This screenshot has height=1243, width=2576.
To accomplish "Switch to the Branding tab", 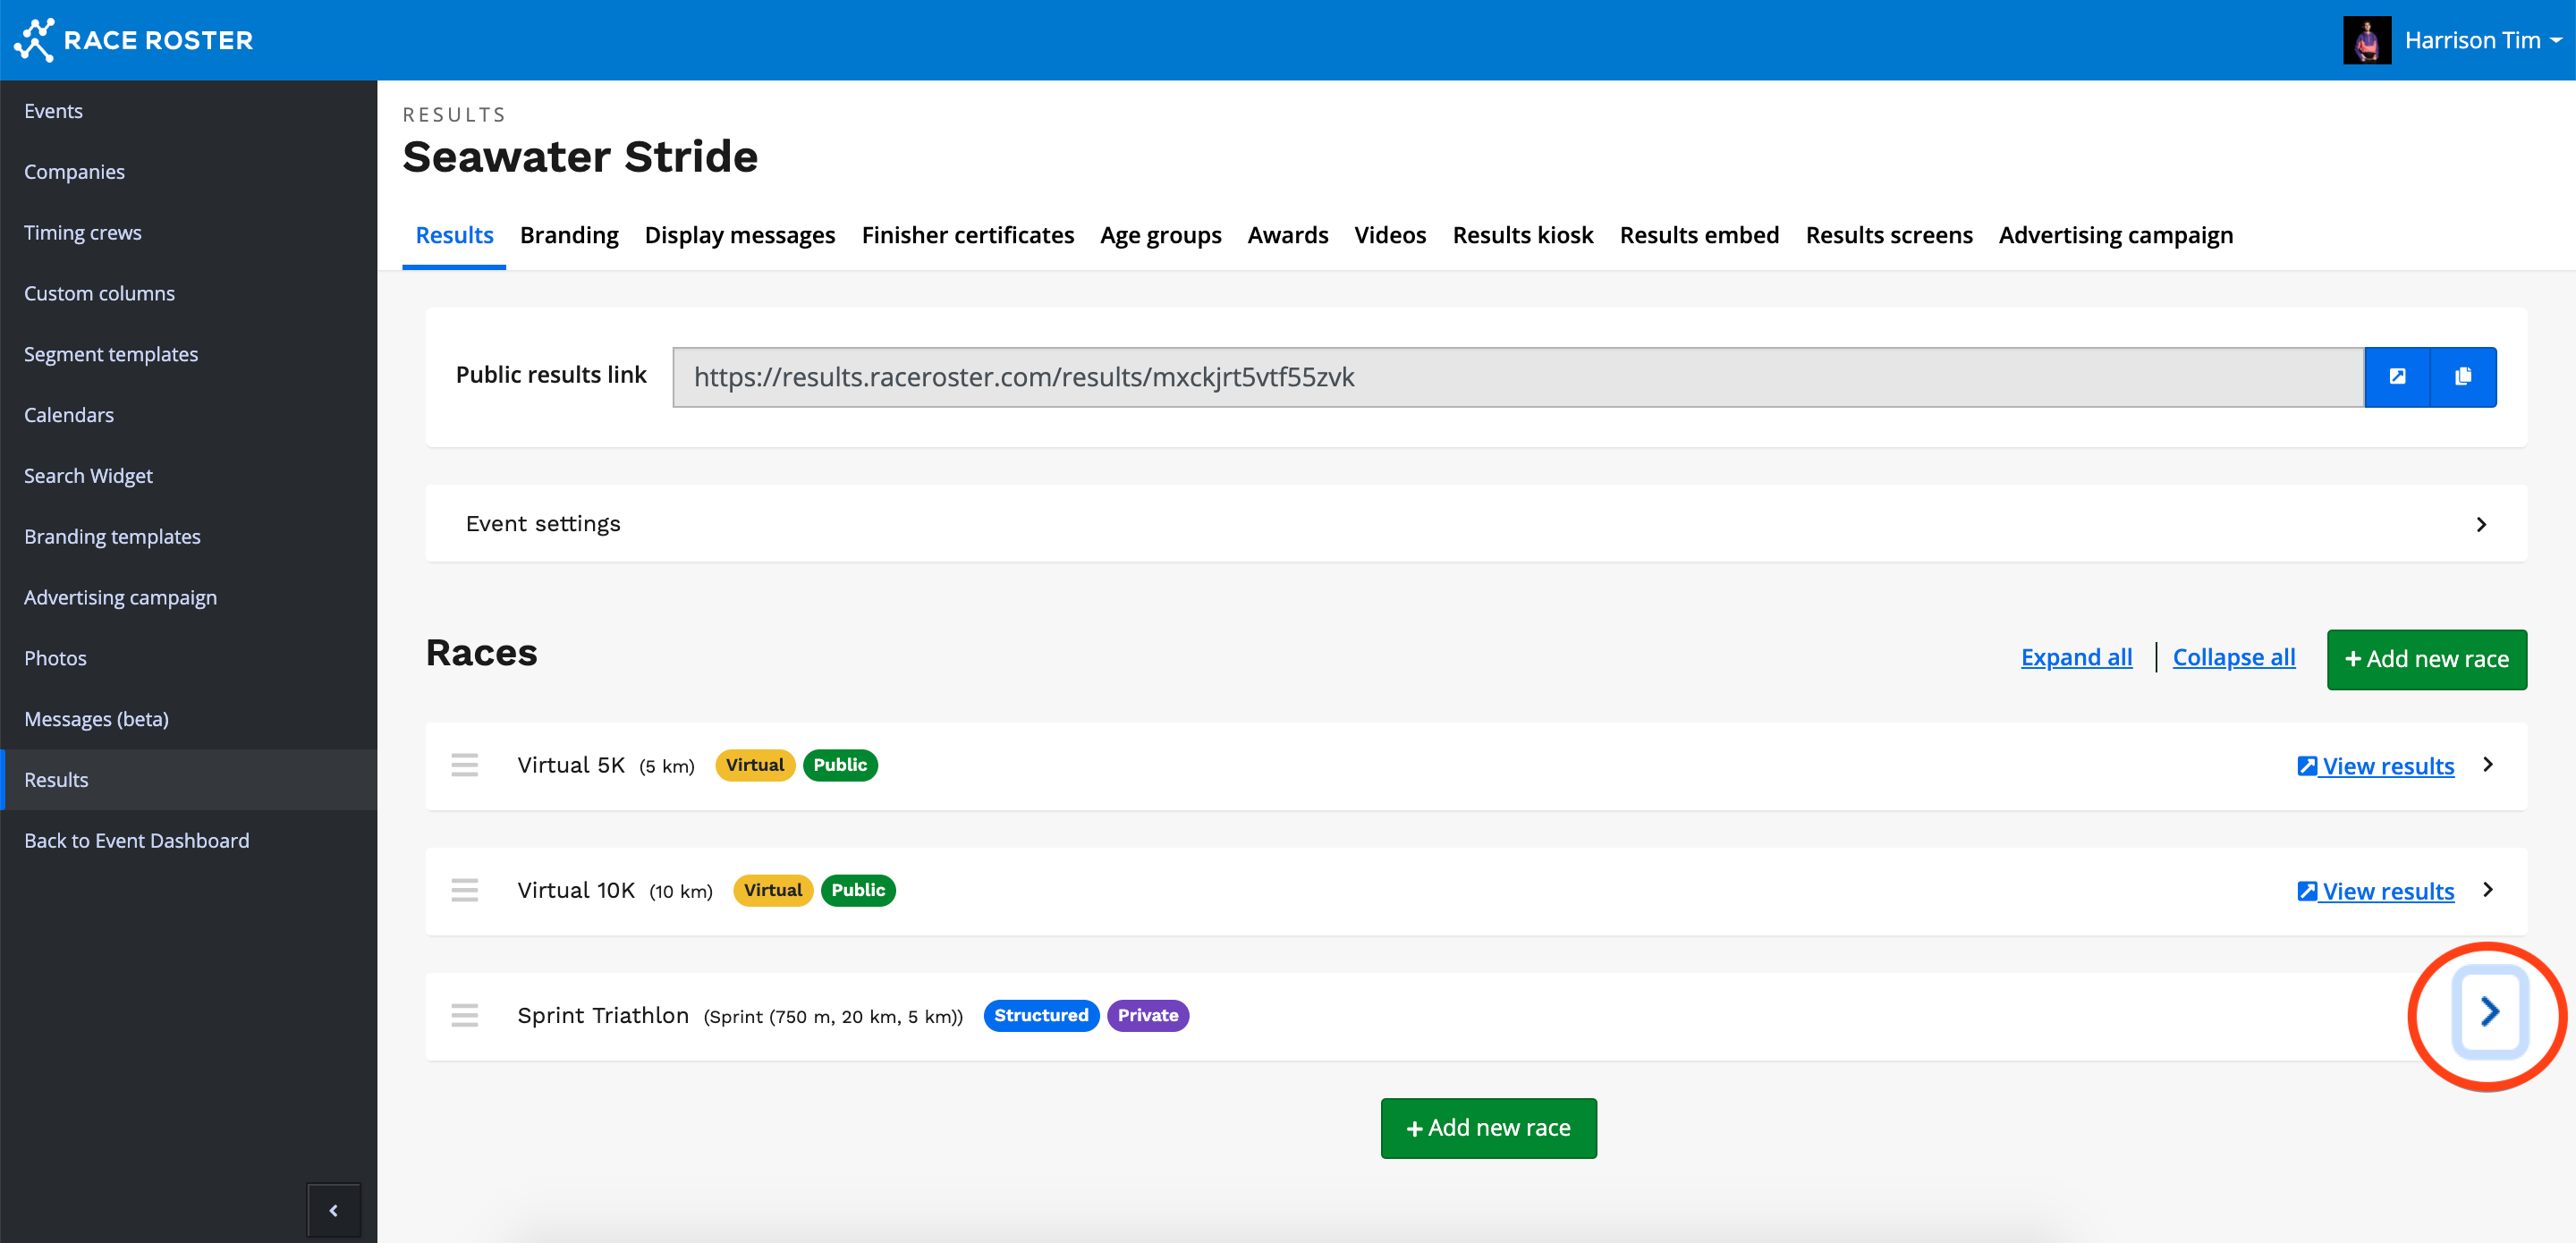I will [568, 235].
